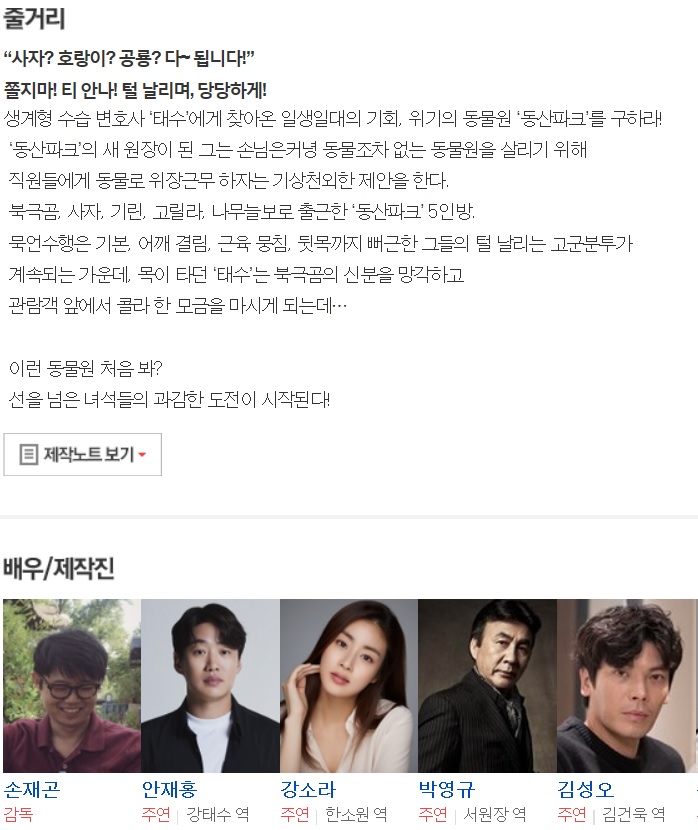Click the 배우/제작진 section heading
The image size is (698, 830).
coord(59,569)
